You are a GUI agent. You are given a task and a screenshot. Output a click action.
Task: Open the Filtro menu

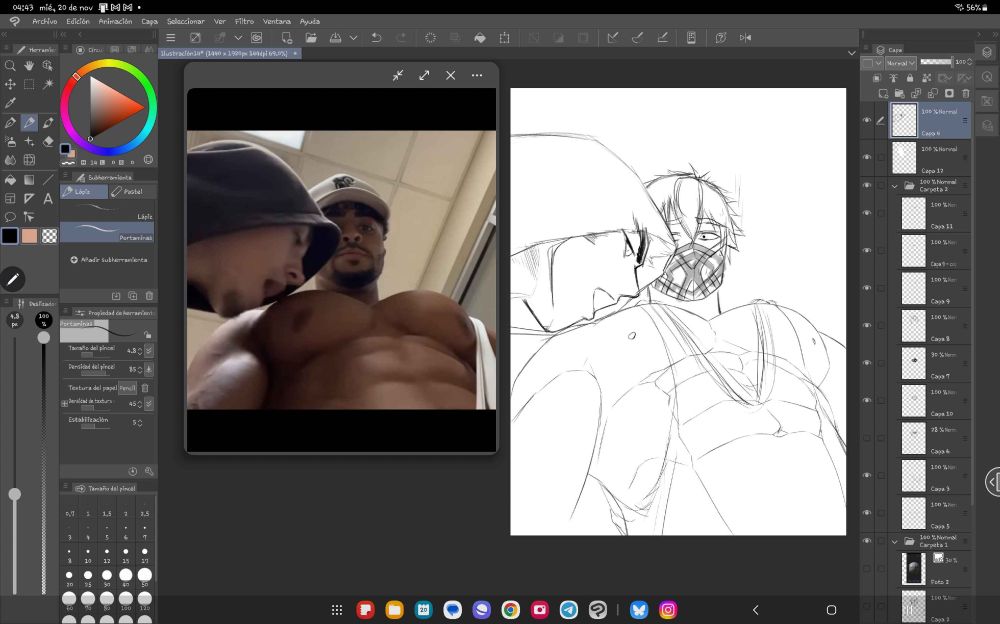click(244, 21)
